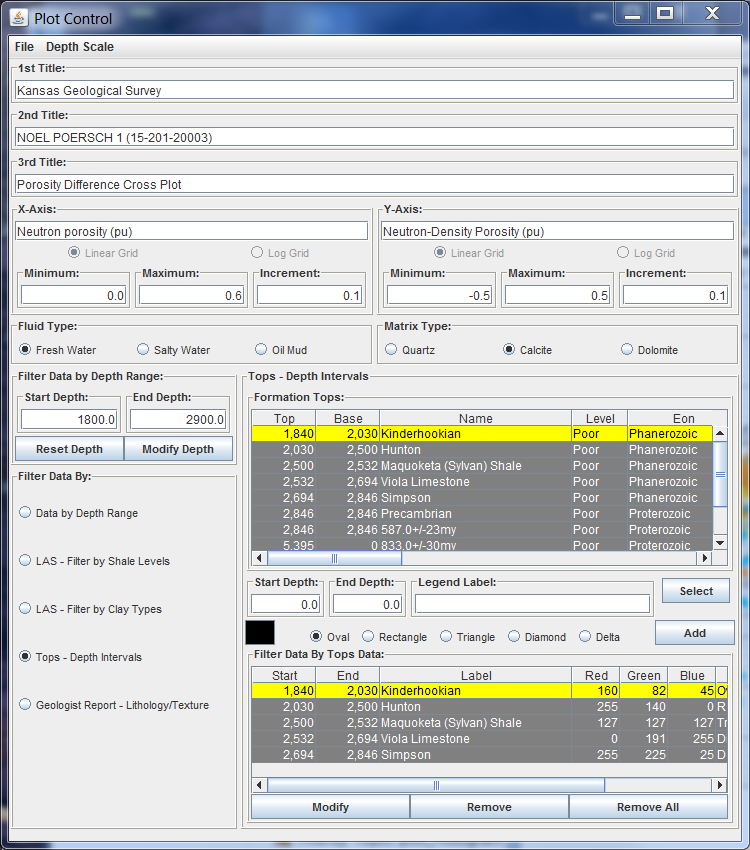The width and height of the screenshot is (750, 850).
Task: Click the Y-Axis Neutron-Density Porosity (pu) field
Action: (x=557, y=231)
